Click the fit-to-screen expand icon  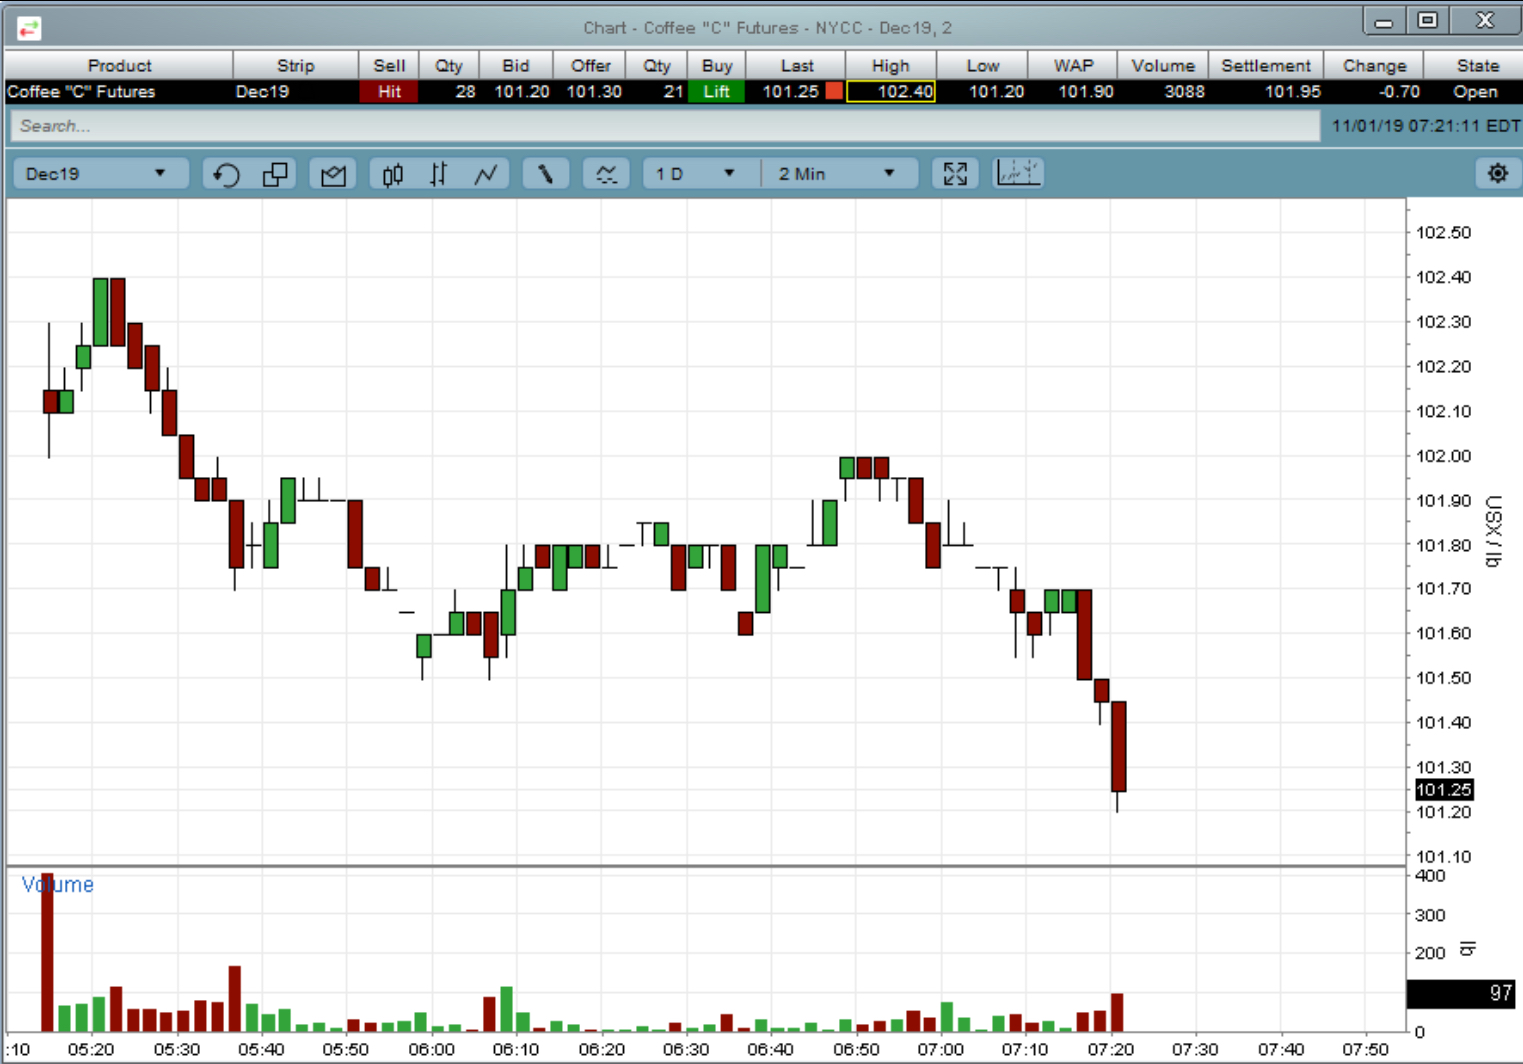955,174
